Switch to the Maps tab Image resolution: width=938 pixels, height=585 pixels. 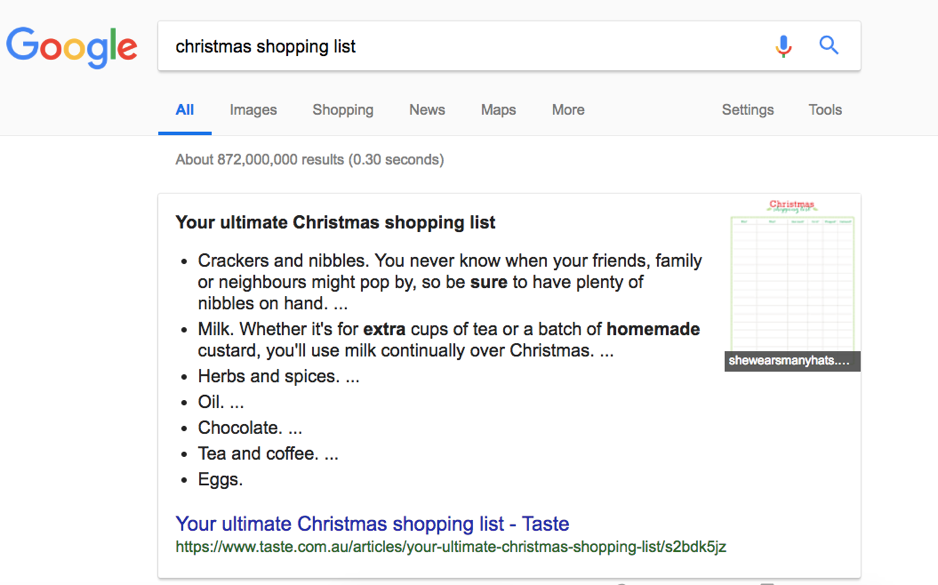[498, 110]
